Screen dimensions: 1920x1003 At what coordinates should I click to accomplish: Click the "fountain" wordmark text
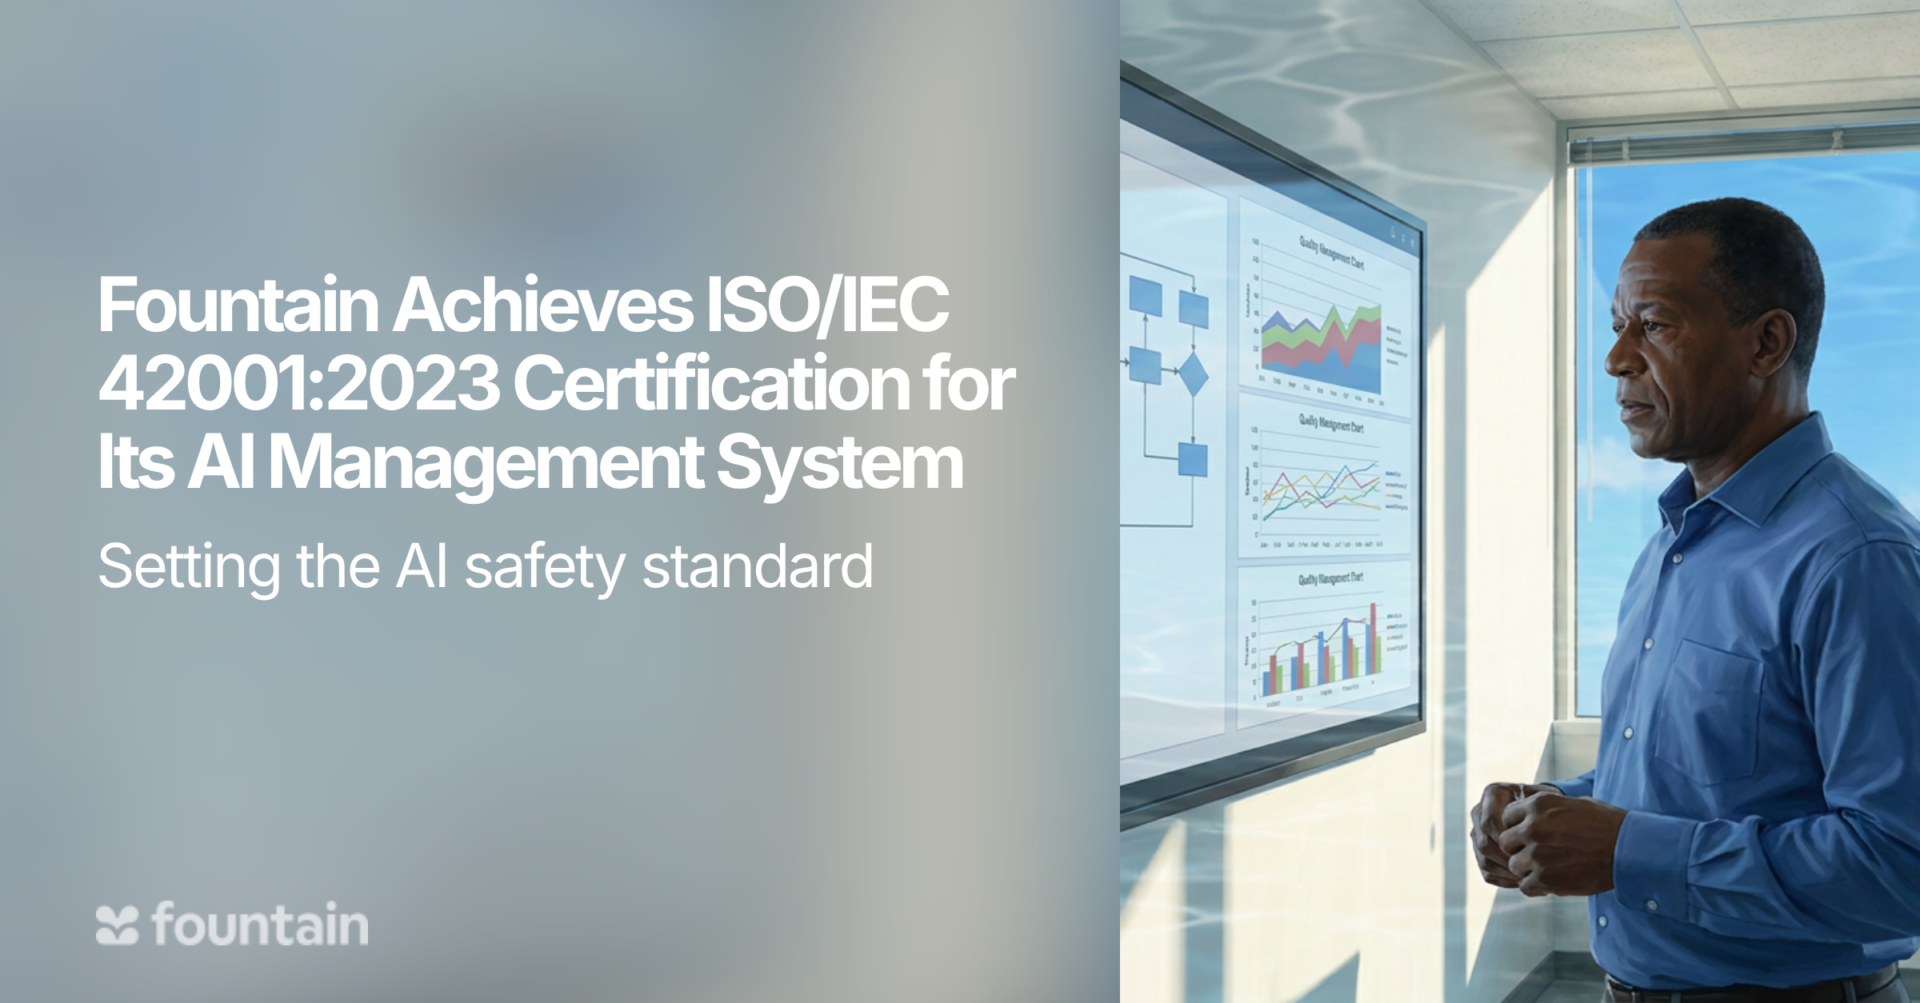click(260, 924)
